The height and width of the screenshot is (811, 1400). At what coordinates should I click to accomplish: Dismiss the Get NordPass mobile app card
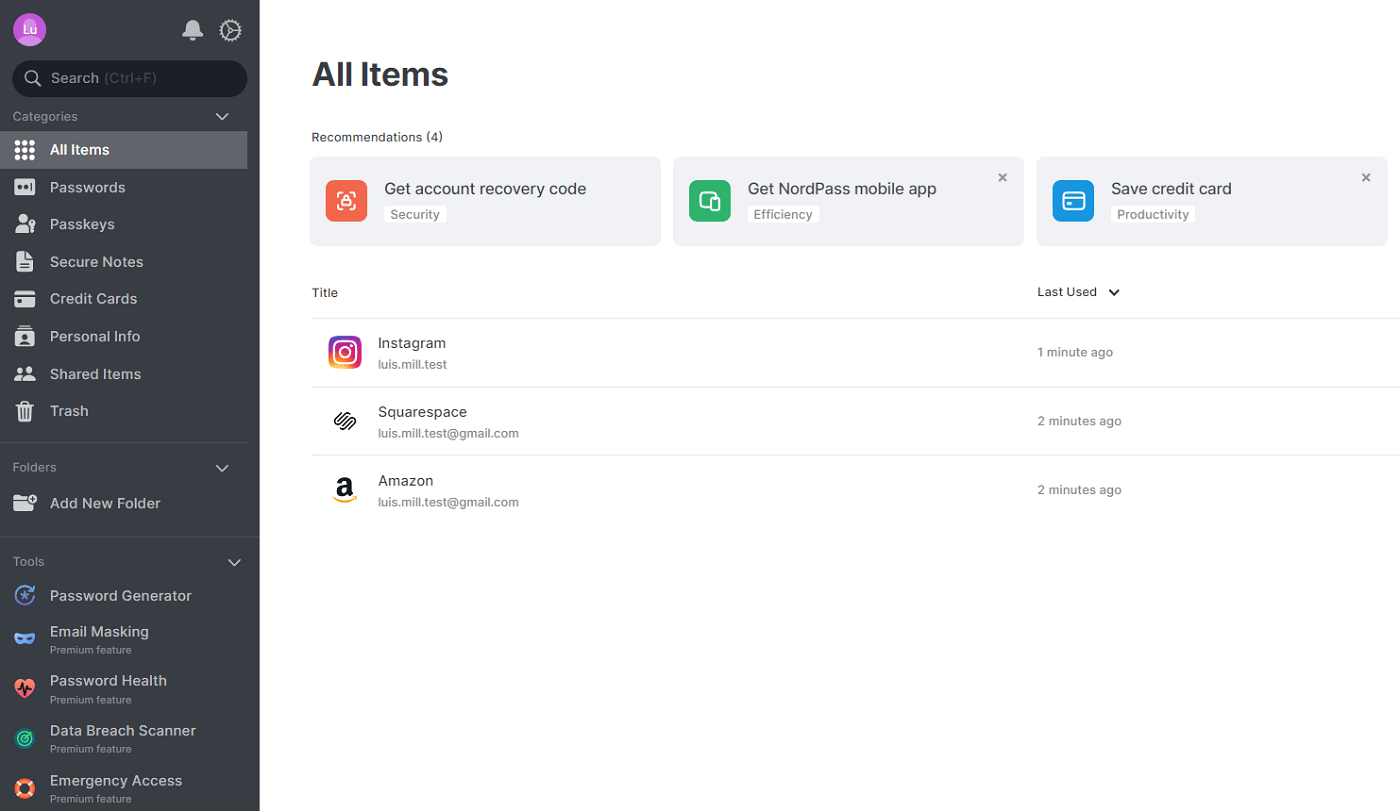(1002, 178)
